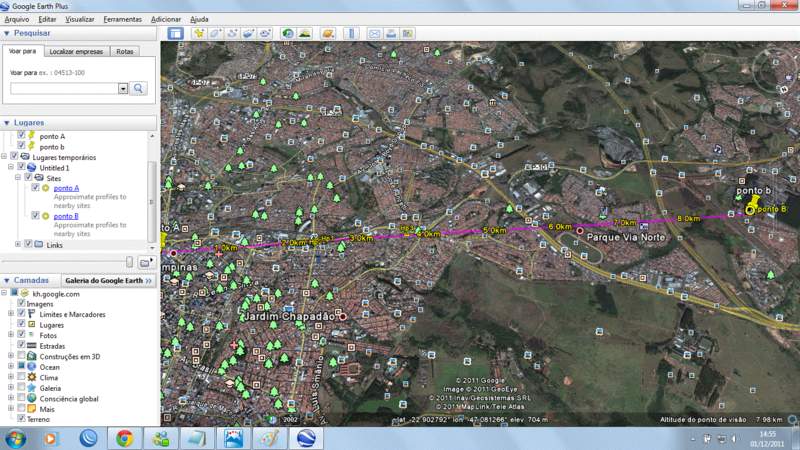This screenshot has width=800, height=450.
Task: Switch to the Rotas tab
Action: (x=124, y=52)
